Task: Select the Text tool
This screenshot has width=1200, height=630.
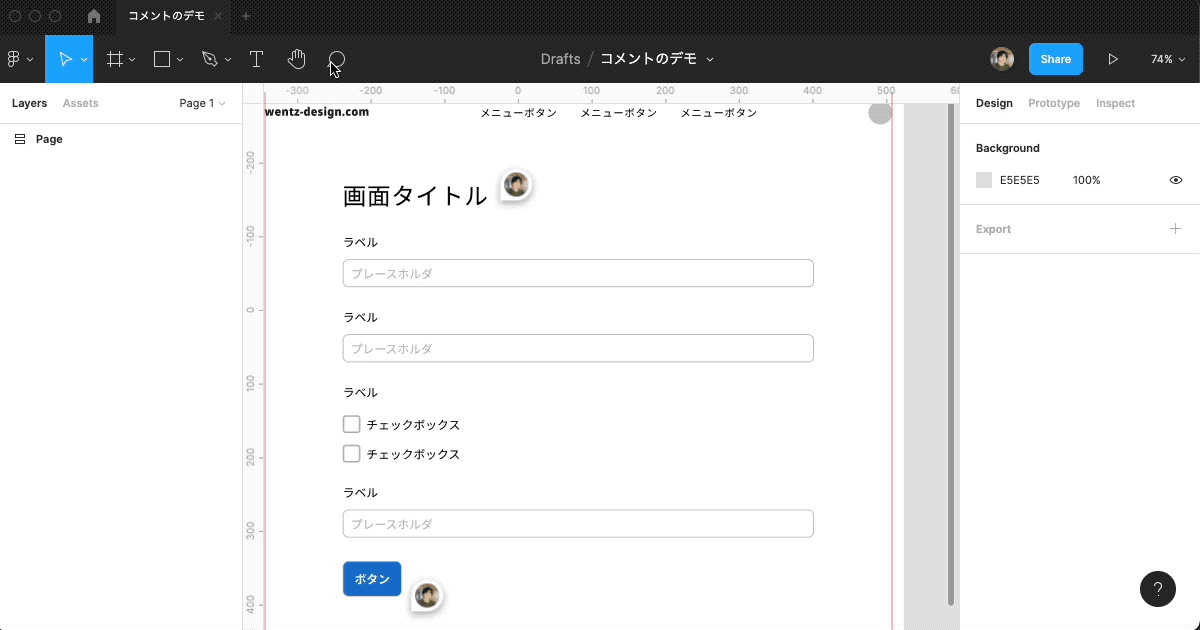Action: [256, 59]
